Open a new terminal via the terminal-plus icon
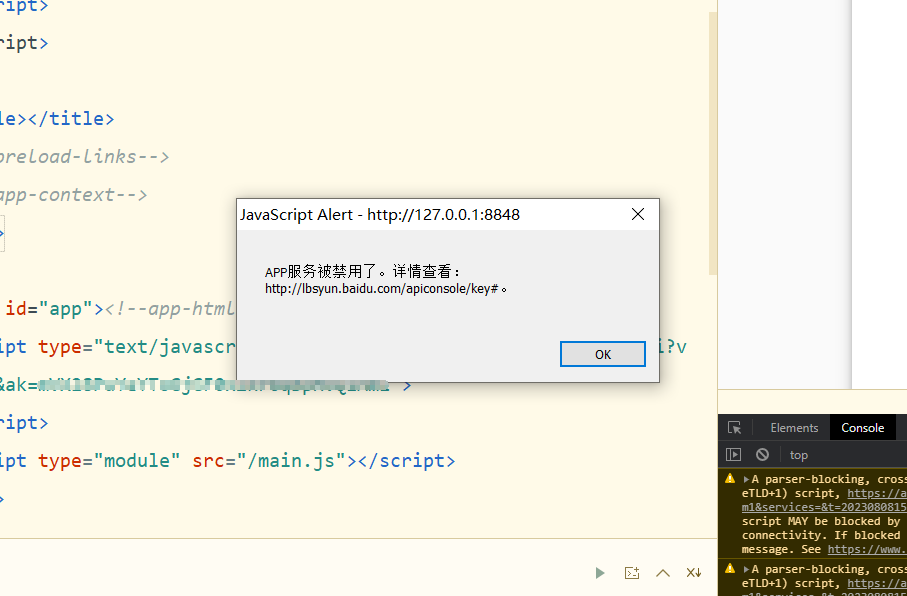The height and width of the screenshot is (596, 907). pyautogui.click(x=632, y=573)
